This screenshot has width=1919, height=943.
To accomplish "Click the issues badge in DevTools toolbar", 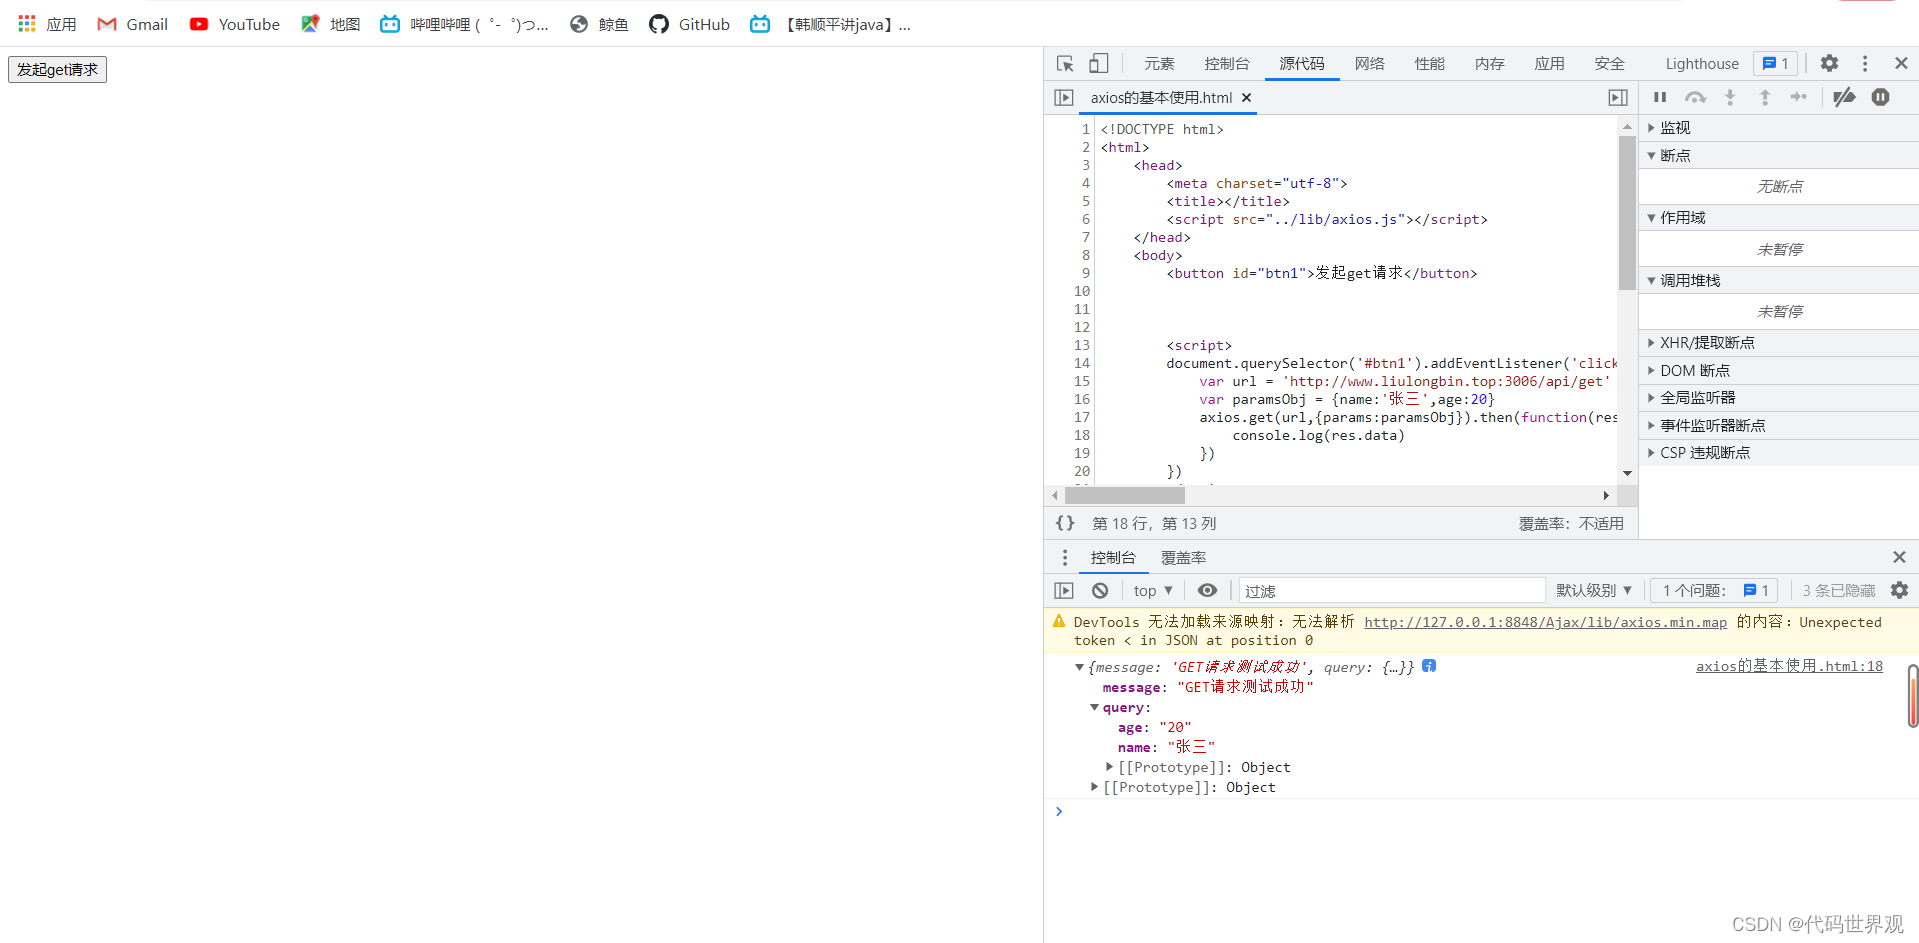I will (1776, 63).
